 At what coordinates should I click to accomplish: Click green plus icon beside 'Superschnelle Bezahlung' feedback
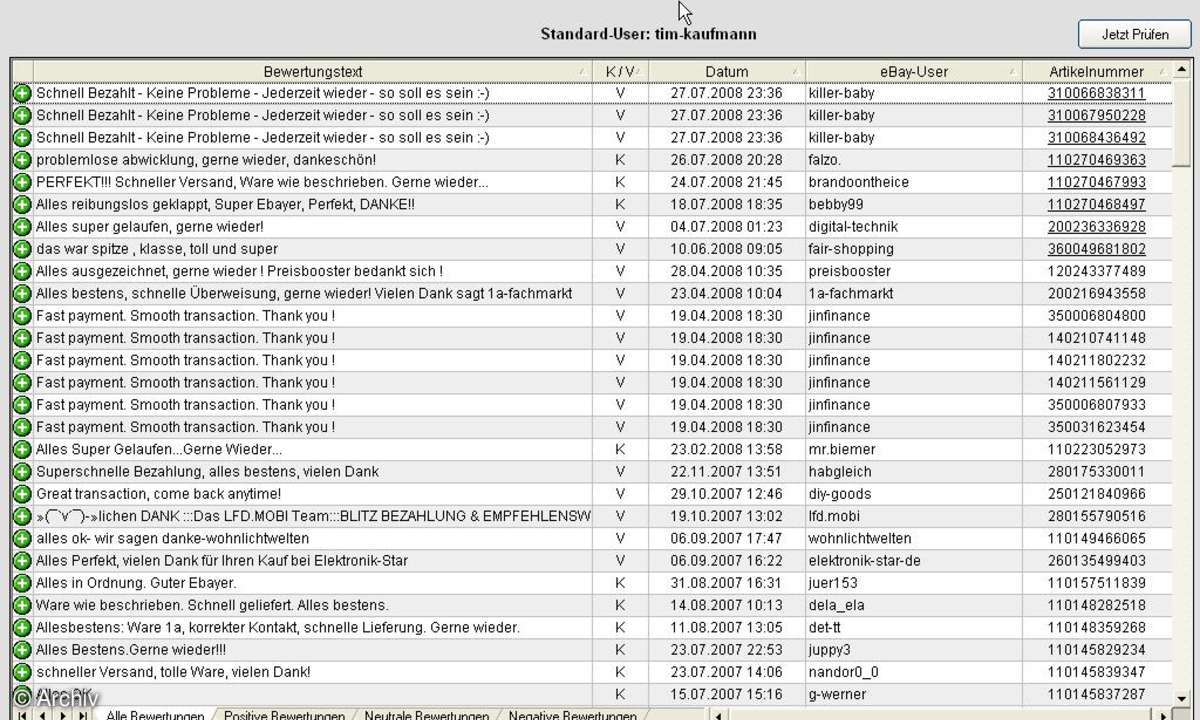pyautogui.click(x=22, y=472)
